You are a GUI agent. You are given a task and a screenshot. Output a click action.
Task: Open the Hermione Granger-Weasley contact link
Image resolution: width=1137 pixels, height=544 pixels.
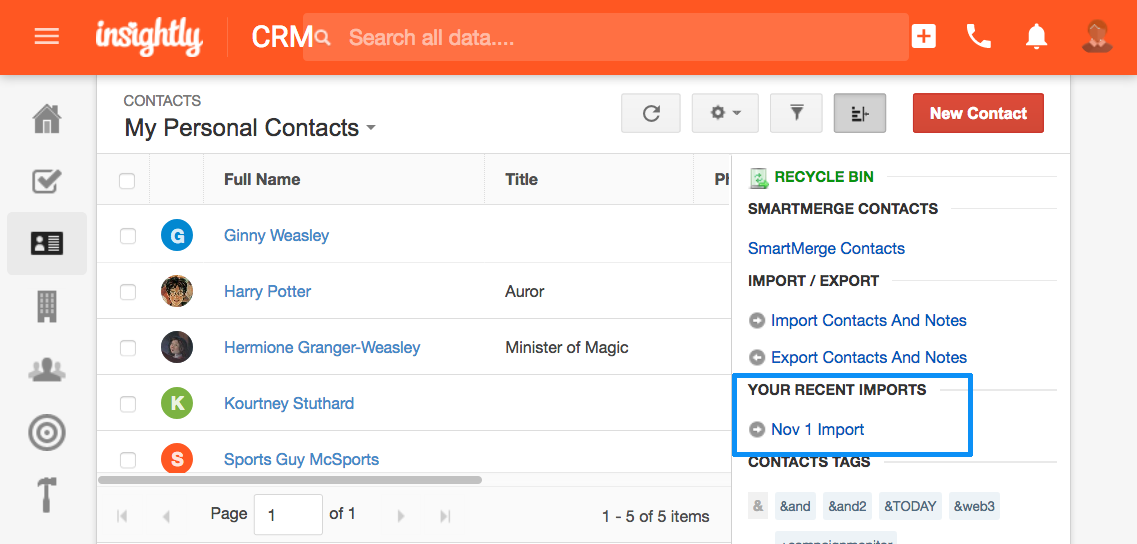(322, 348)
